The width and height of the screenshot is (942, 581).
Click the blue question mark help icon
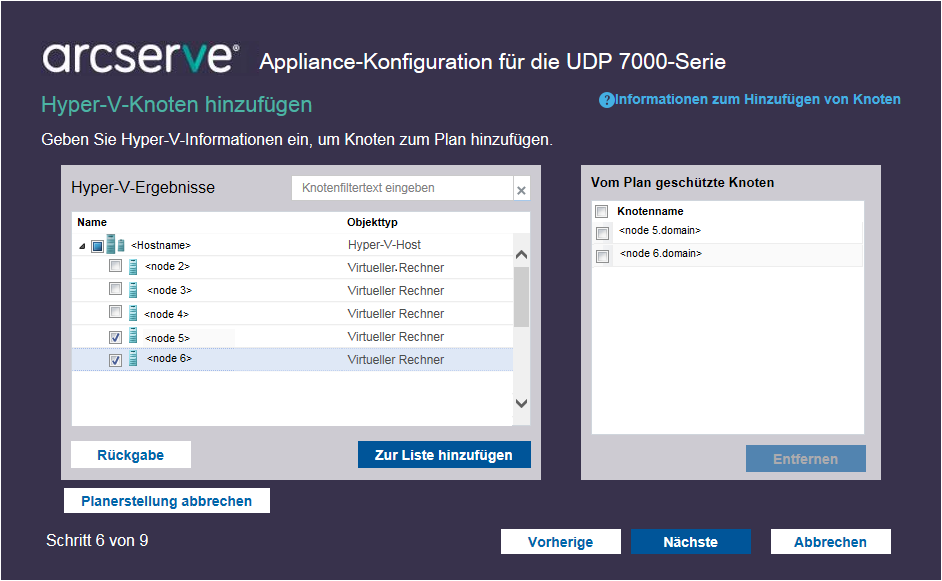pyautogui.click(x=607, y=100)
